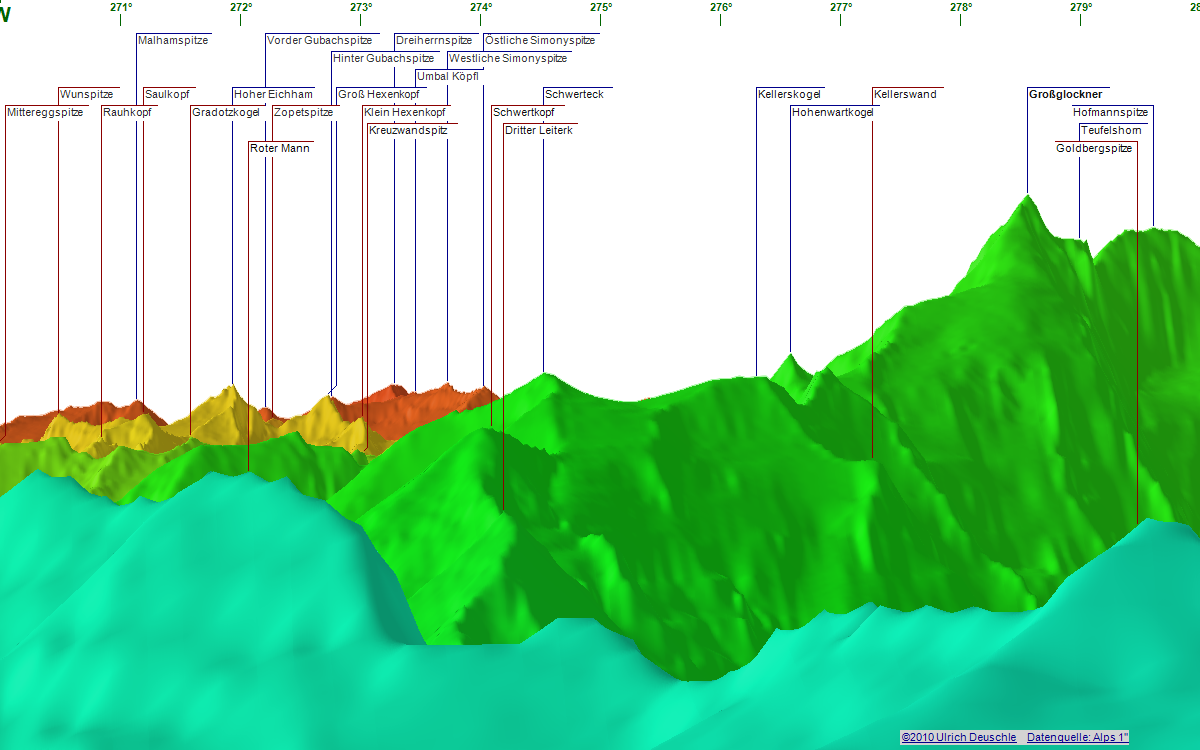Select the Kellerswand label

tap(906, 94)
